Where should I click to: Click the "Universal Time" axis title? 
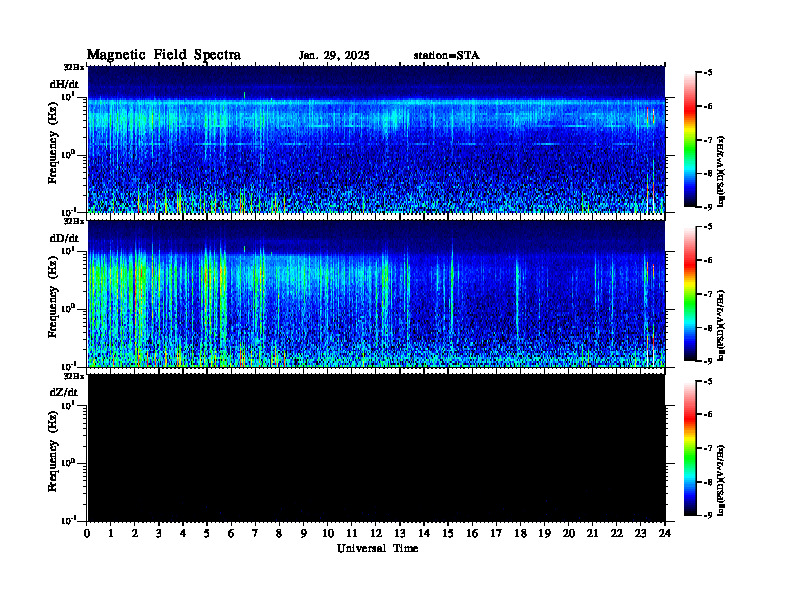tap(377, 548)
